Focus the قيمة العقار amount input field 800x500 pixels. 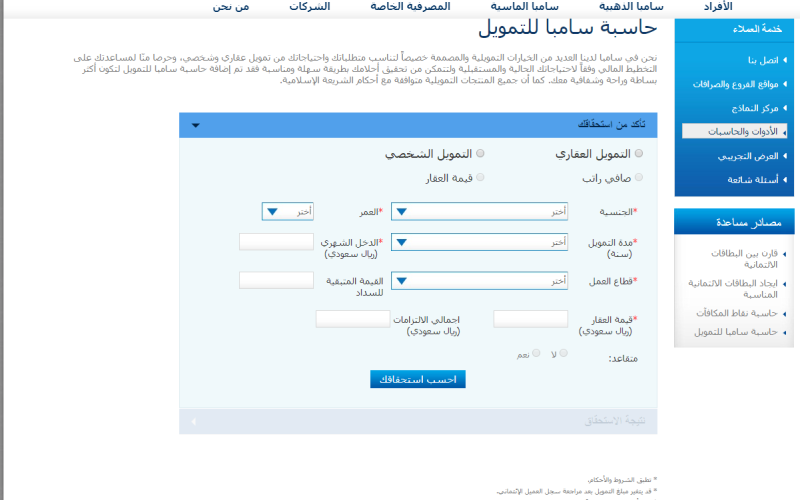pyautogui.click(x=531, y=319)
